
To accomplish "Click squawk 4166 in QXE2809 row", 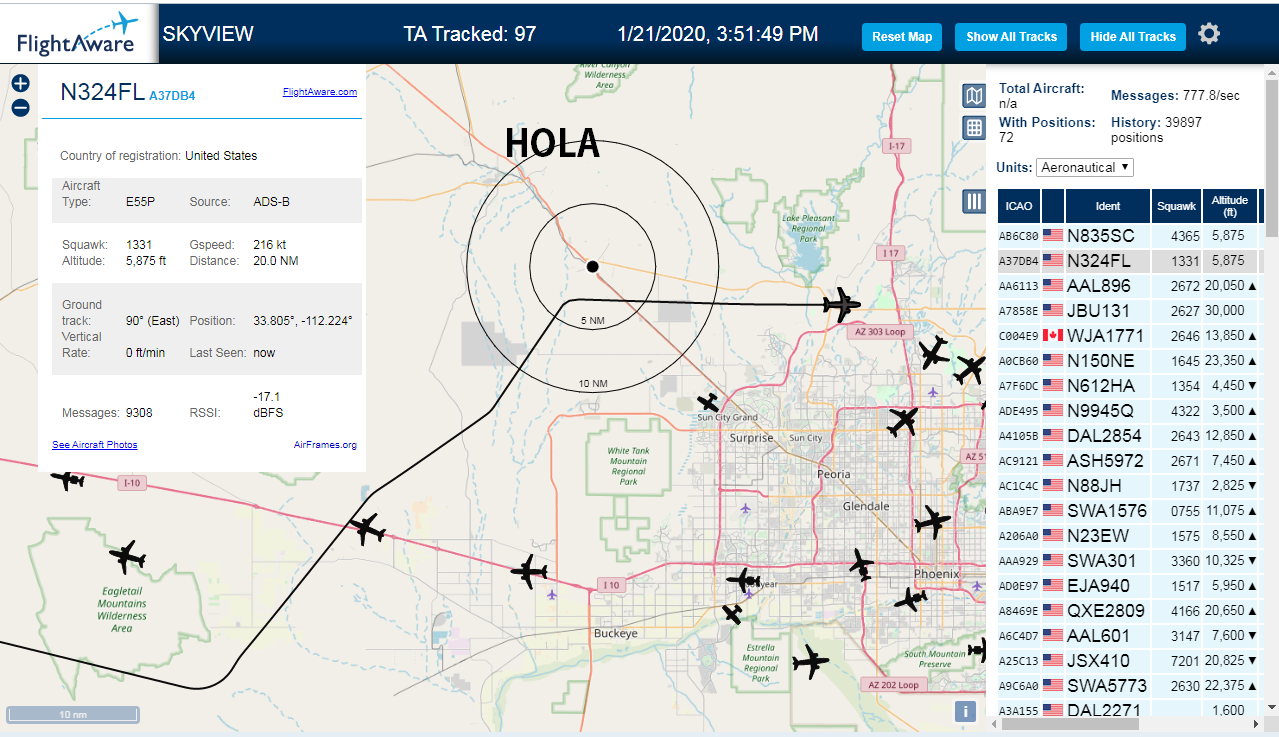I will point(1184,610).
